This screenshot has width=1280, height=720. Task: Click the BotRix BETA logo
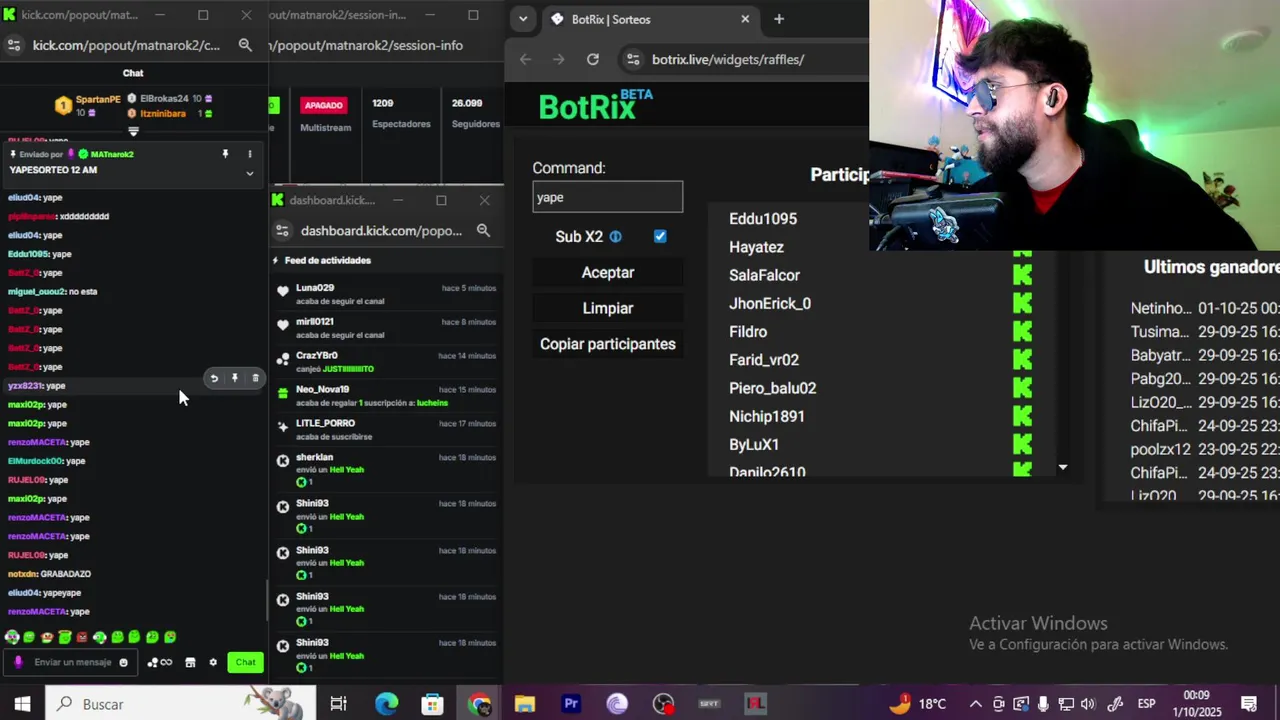click(x=595, y=105)
